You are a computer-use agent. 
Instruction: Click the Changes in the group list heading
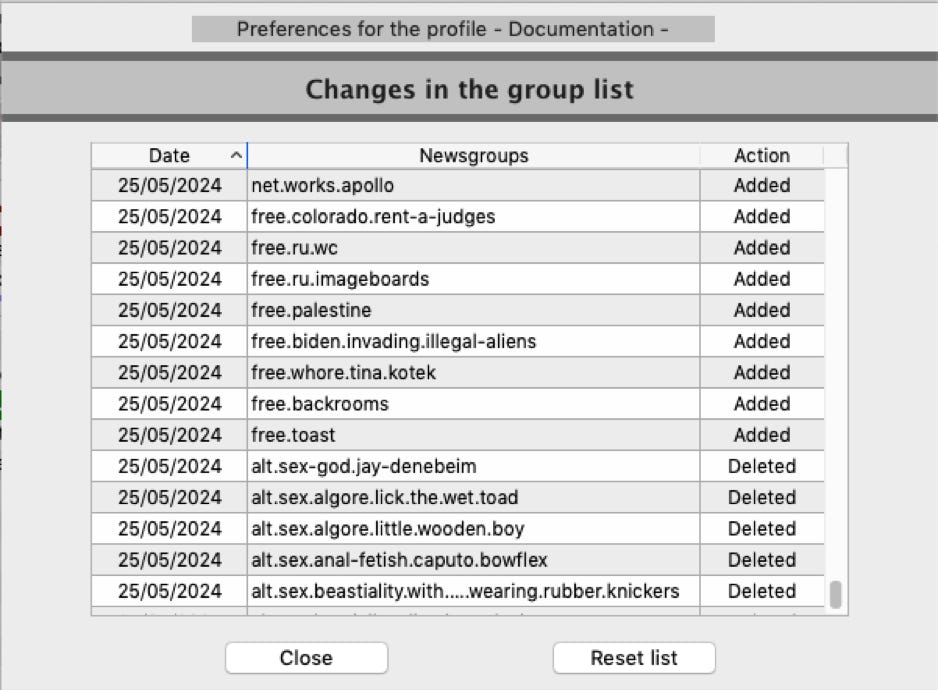(x=469, y=90)
